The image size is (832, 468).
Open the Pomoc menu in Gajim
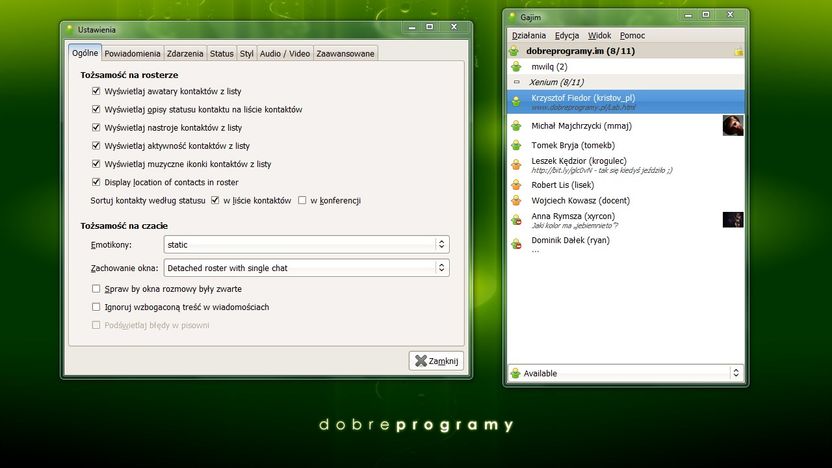(632, 36)
